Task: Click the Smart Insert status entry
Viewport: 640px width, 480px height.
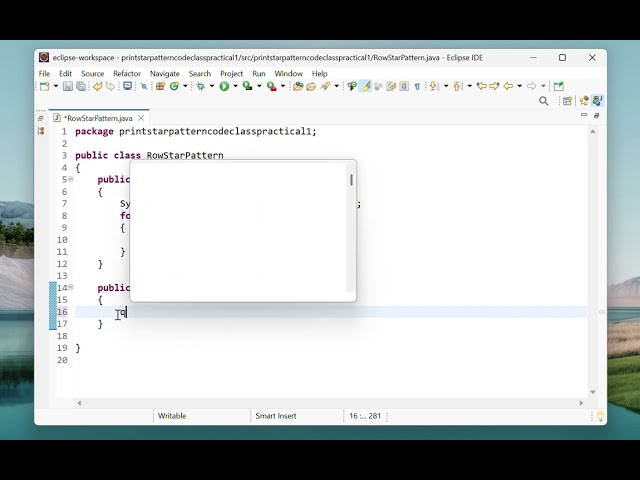Action: 276,416
